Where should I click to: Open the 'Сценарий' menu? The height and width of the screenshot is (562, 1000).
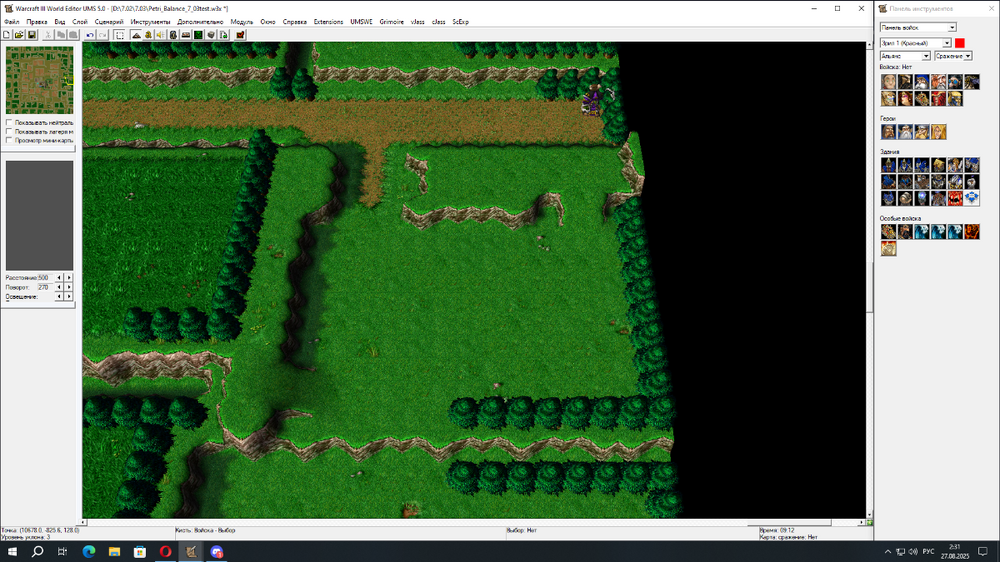(x=109, y=21)
